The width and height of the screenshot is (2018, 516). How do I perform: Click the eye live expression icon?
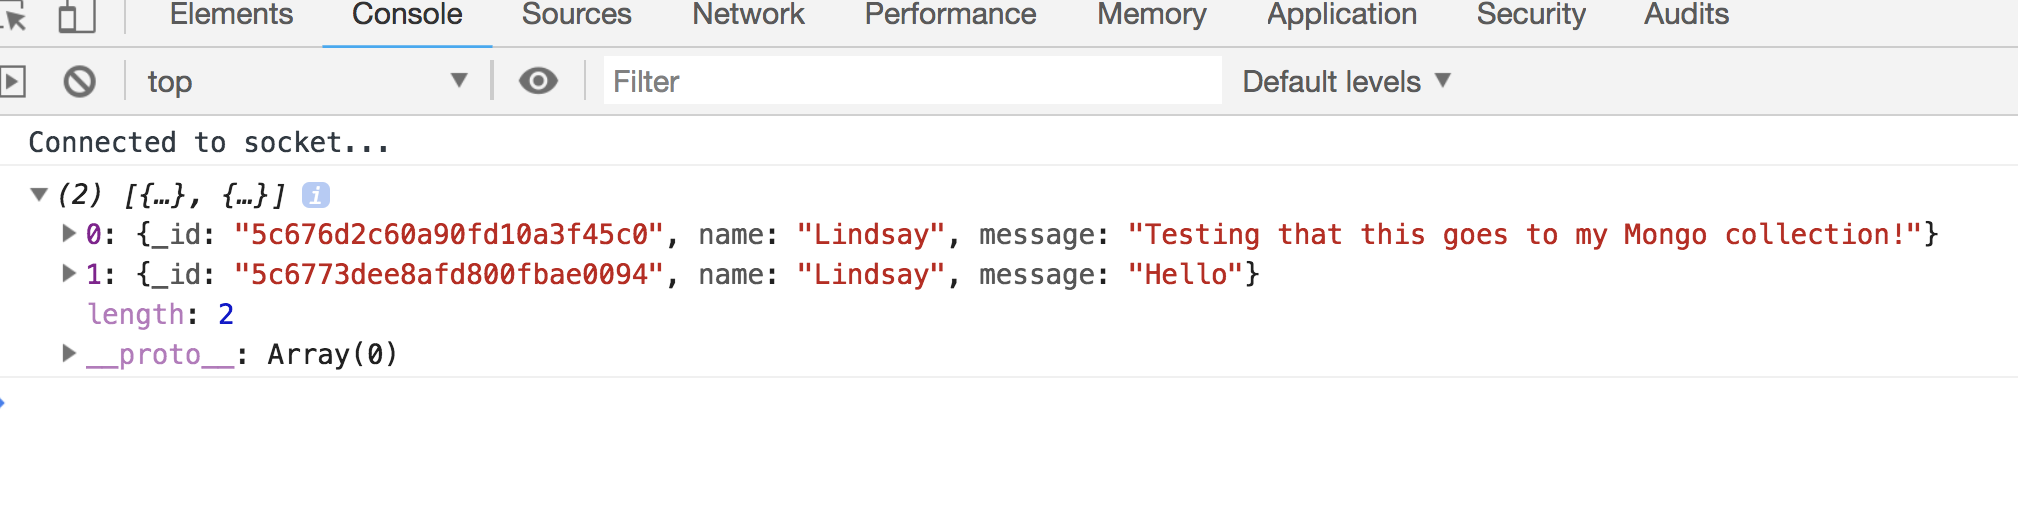pos(538,81)
